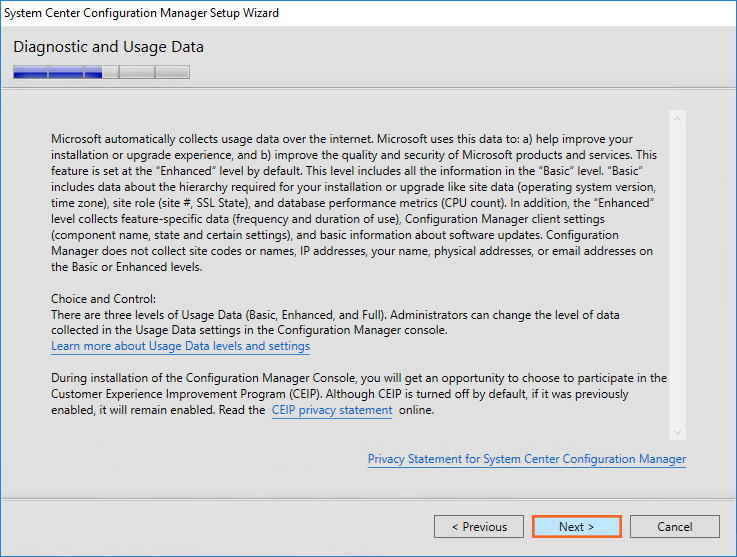
Task: Cancel the Configuration Manager setup wizard
Action: (674, 526)
